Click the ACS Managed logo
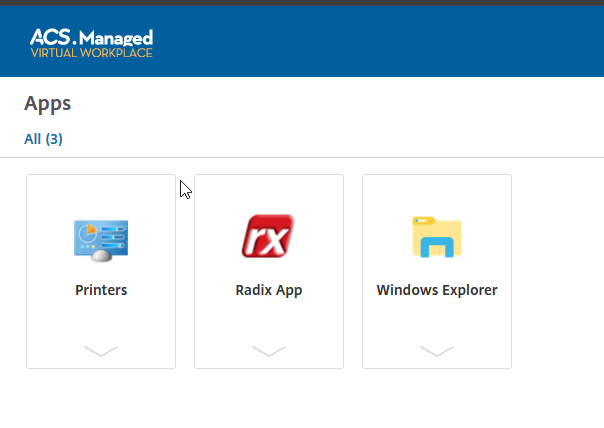604x428 pixels. (x=91, y=42)
